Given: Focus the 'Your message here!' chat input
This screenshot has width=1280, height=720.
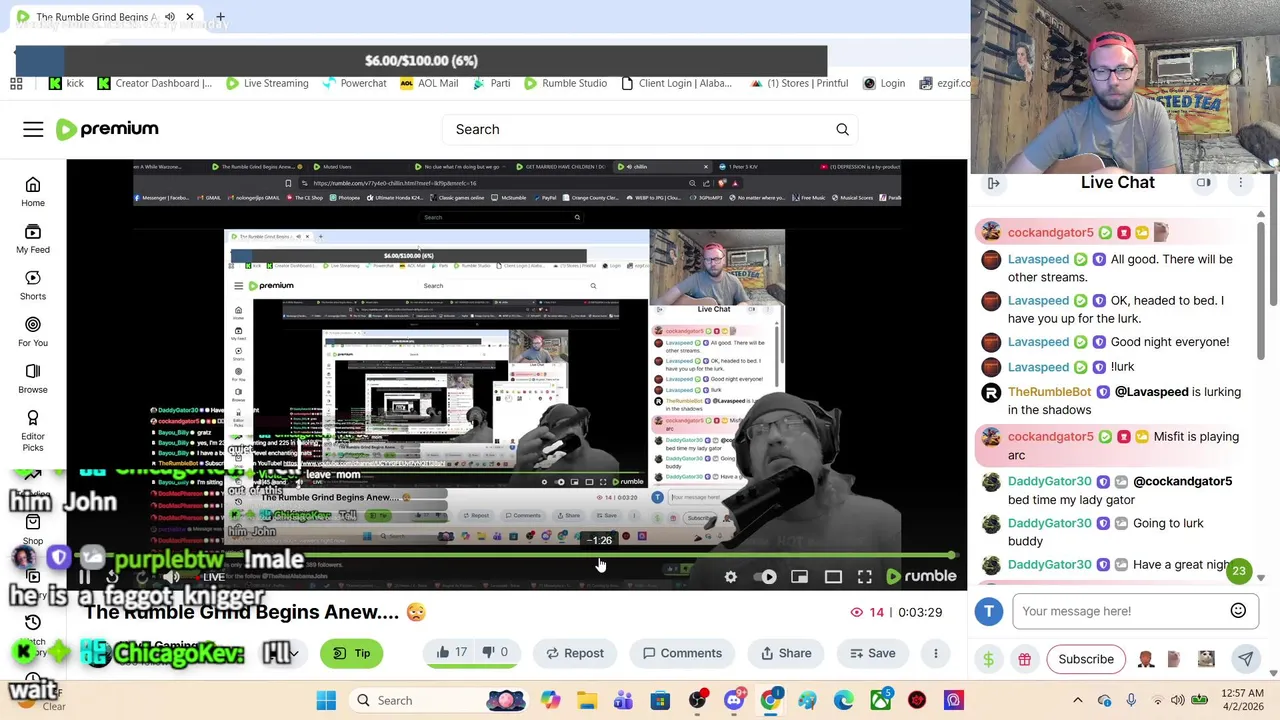Looking at the screenshot, I should tap(1120, 611).
